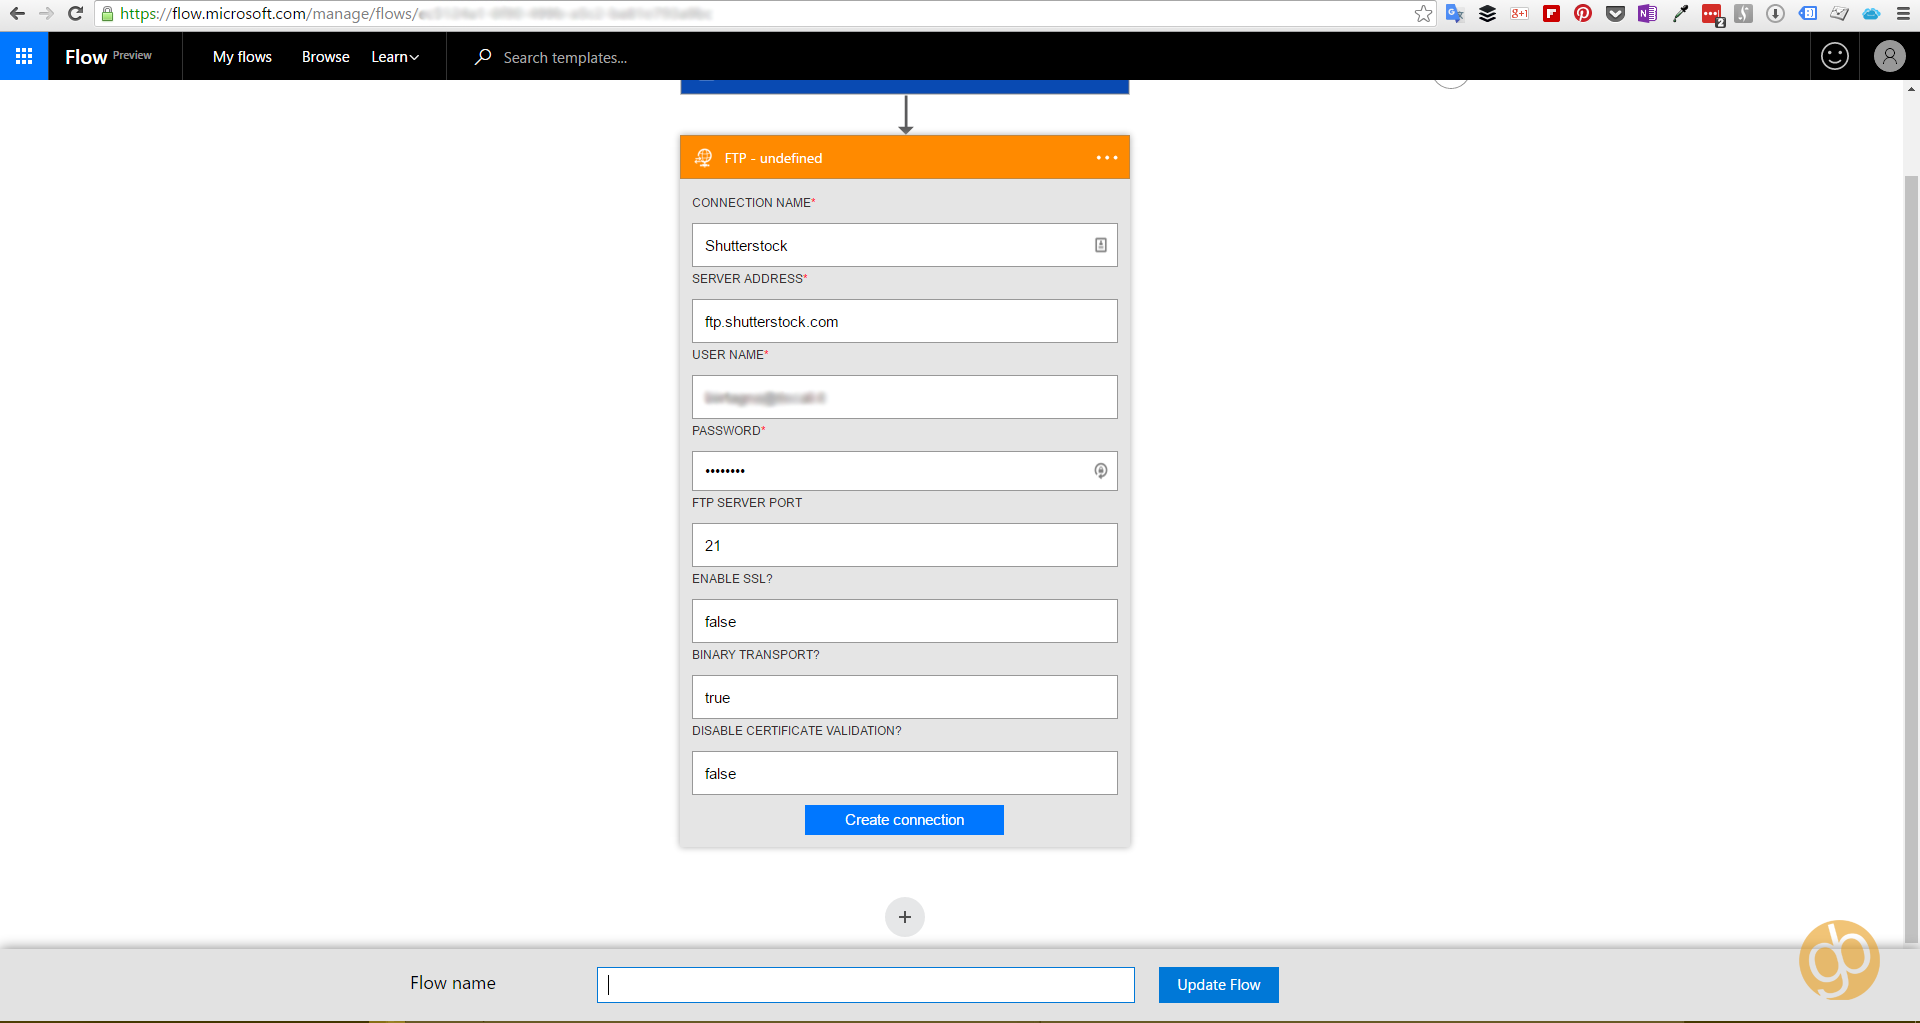Click the Flow Preview logo
Viewport: 1920px width, 1023px height.
[x=108, y=57]
